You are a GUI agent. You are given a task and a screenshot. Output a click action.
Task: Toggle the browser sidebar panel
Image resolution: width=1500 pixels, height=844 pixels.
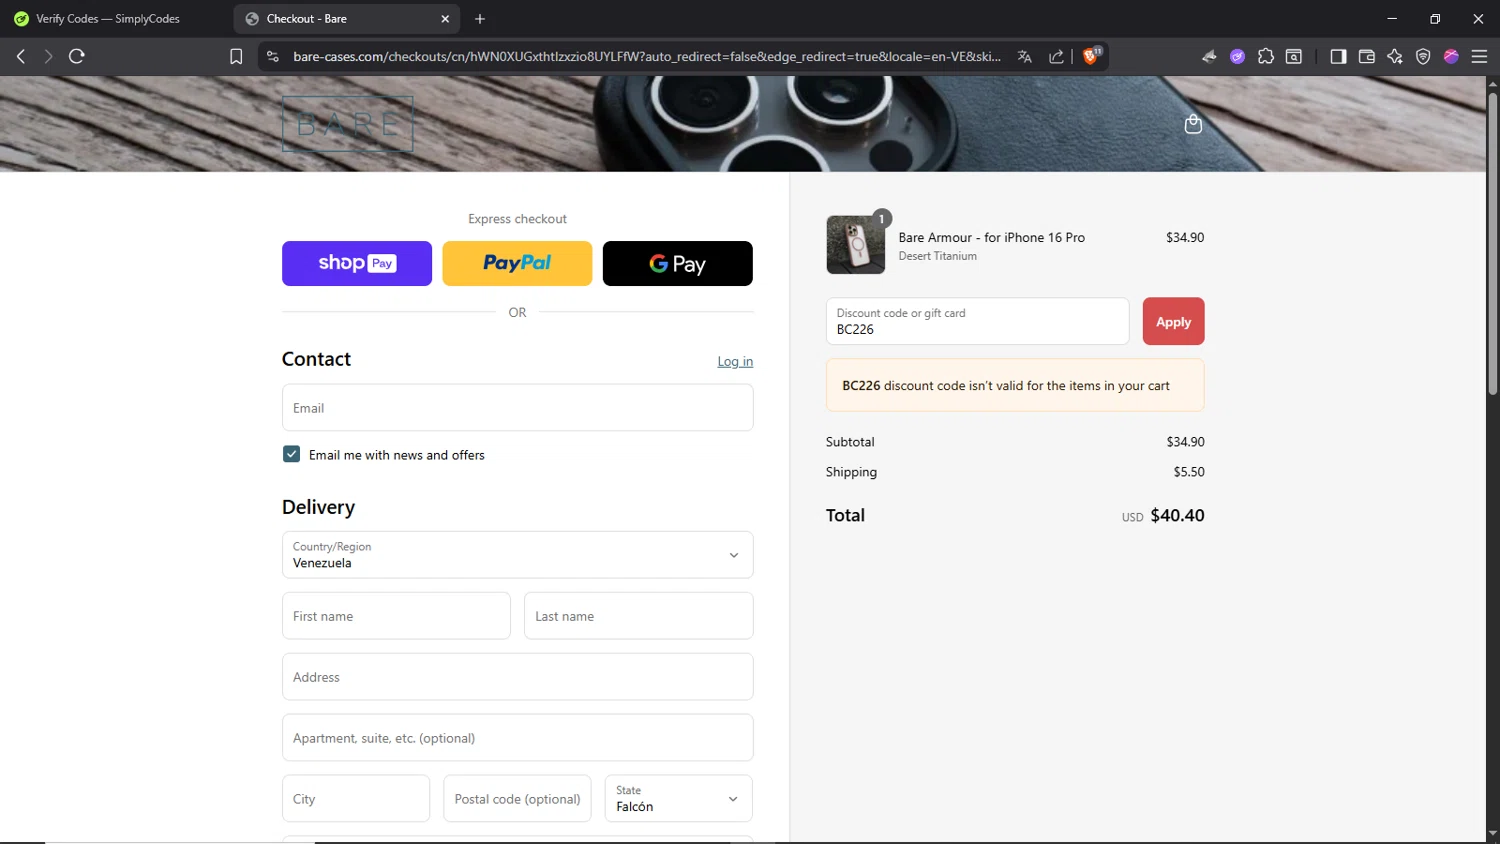point(1338,57)
